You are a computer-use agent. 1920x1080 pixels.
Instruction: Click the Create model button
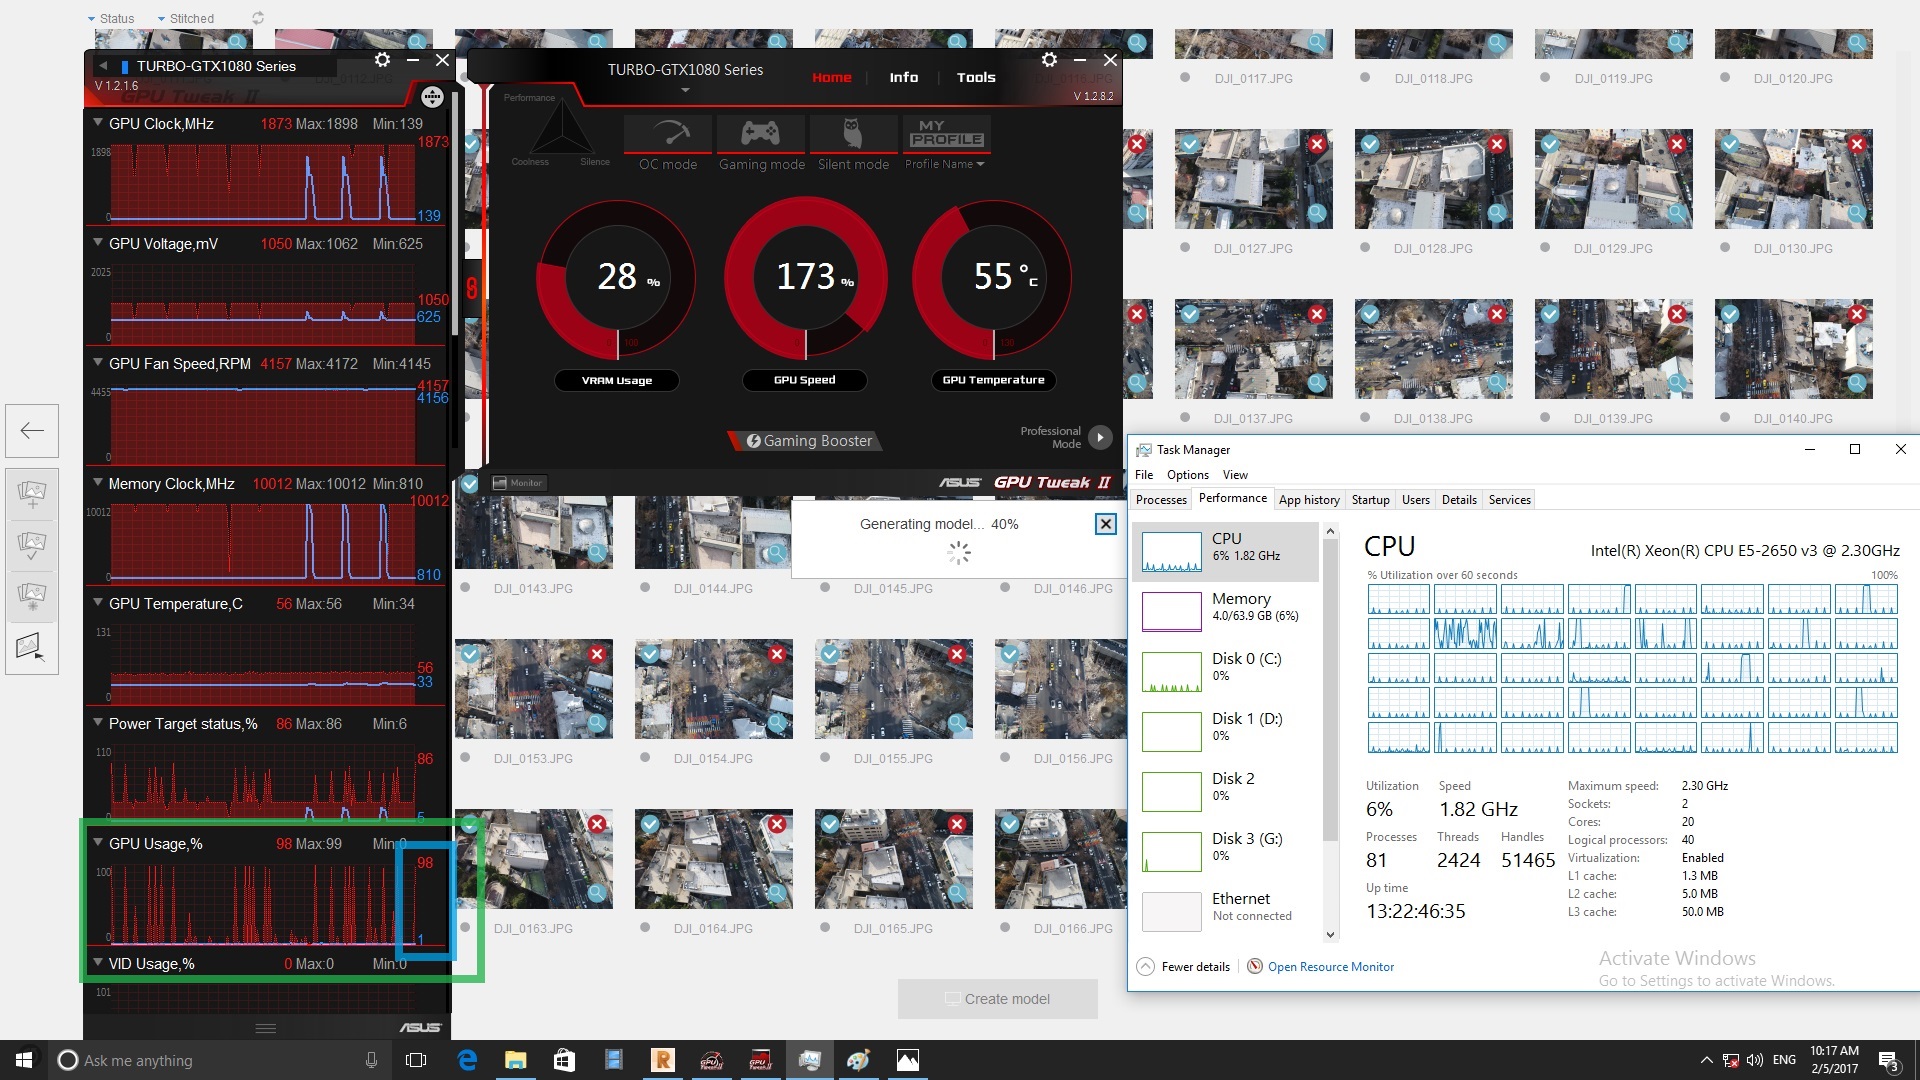tap(997, 998)
